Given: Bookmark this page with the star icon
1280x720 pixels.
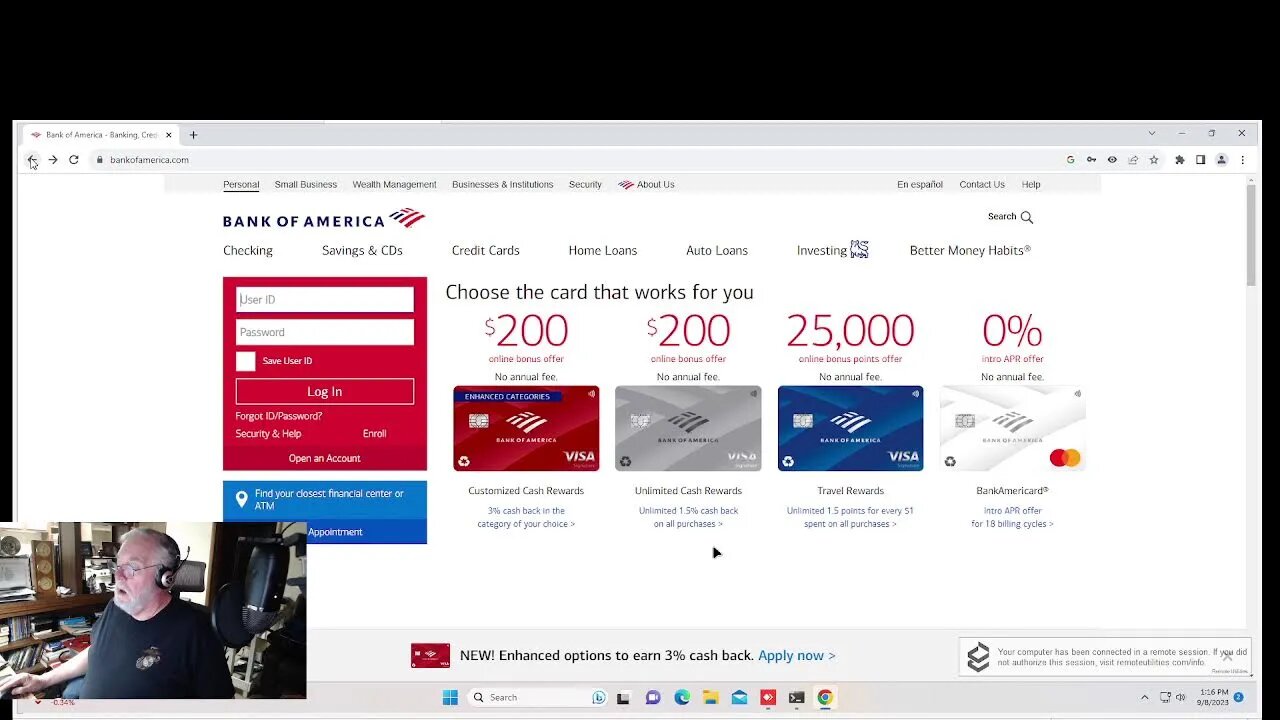Looking at the screenshot, I should [1154, 160].
